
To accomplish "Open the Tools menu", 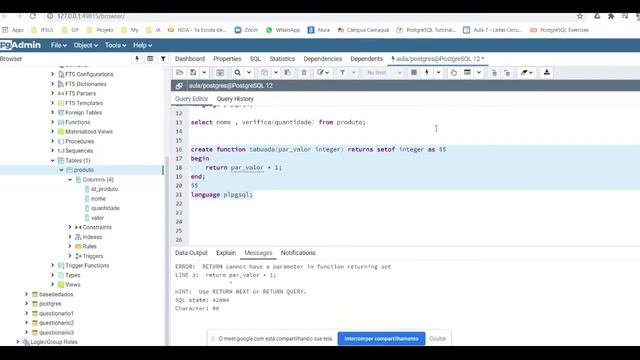I will (x=116, y=45).
